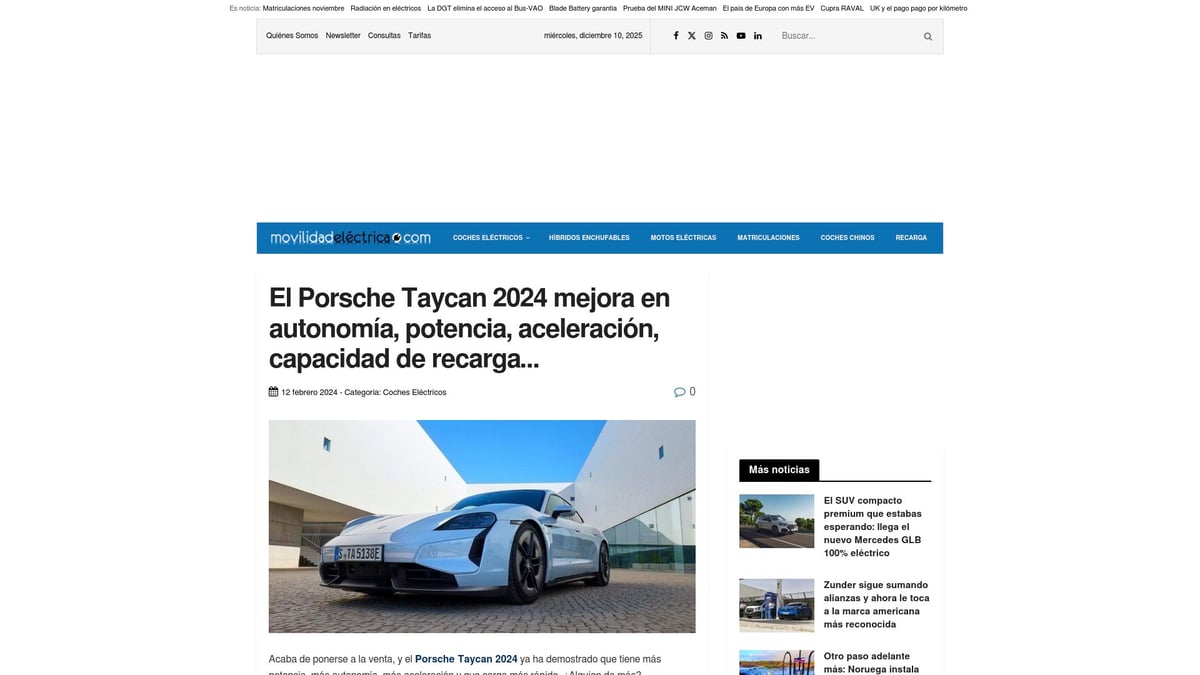Open the Instagram profile icon
This screenshot has height=675, width=1200.
pyautogui.click(x=708, y=35)
